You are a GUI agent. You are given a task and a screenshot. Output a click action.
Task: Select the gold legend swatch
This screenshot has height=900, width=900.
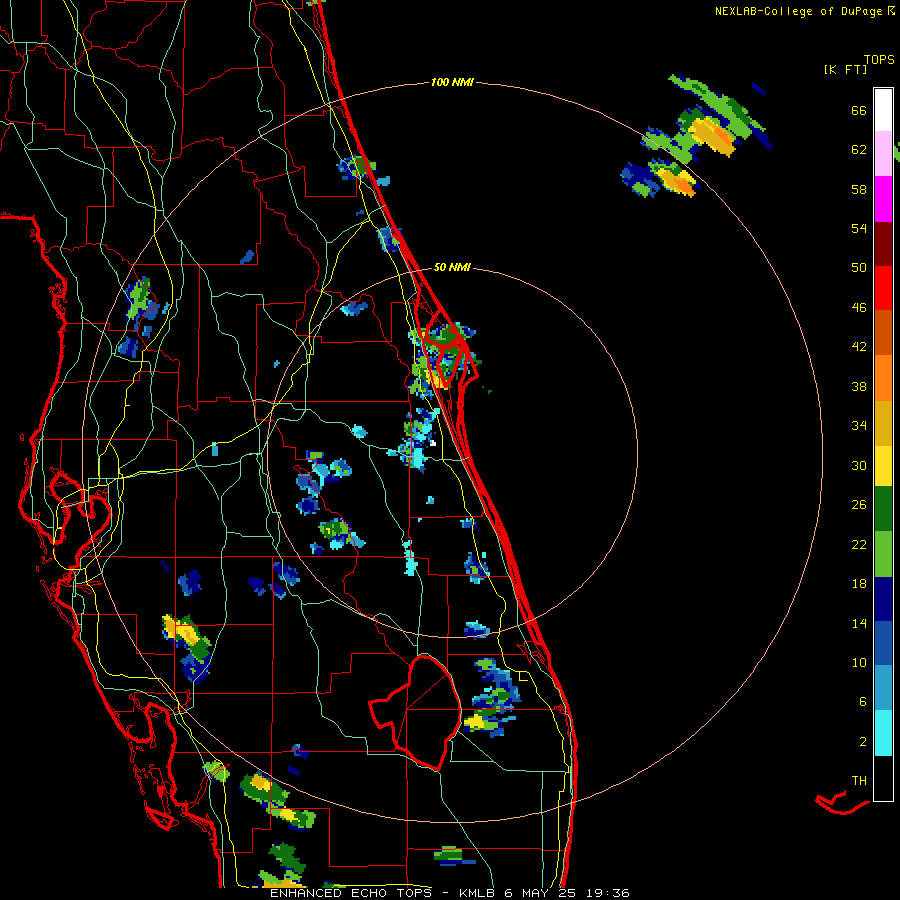(883, 423)
